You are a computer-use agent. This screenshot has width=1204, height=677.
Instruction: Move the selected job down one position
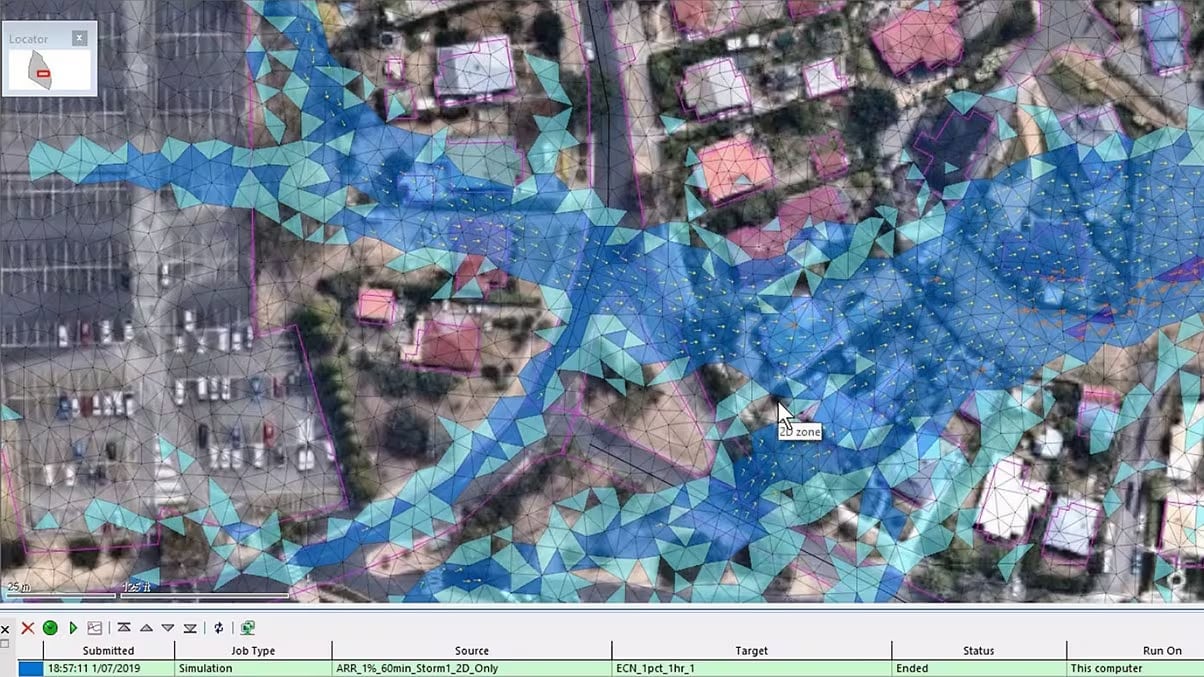pos(168,628)
